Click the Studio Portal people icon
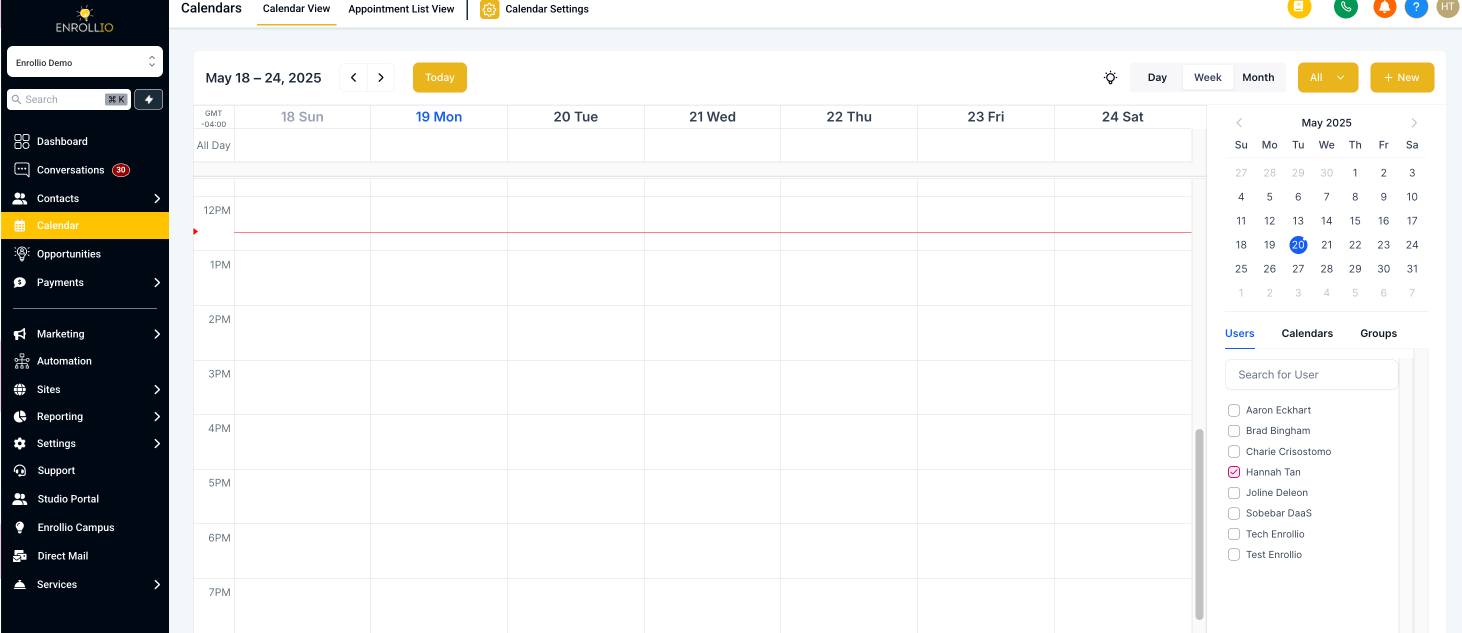The image size is (1462, 633). coord(21,499)
